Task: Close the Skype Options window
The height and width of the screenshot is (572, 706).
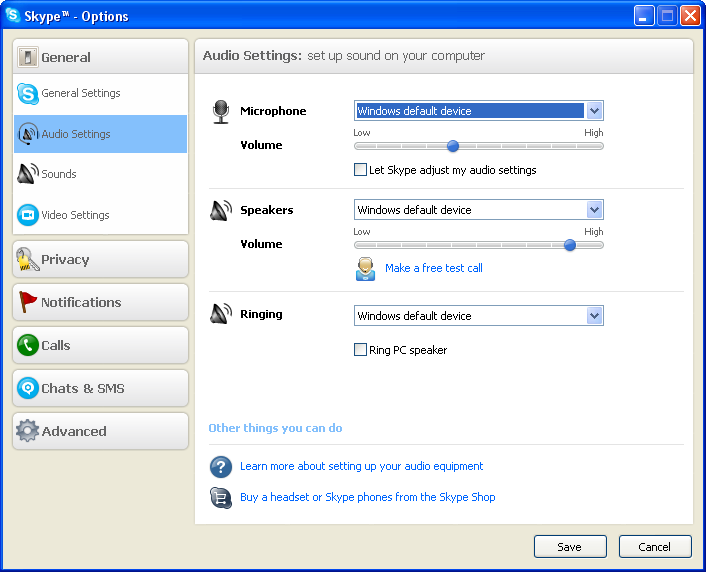Action: [690, 16]
